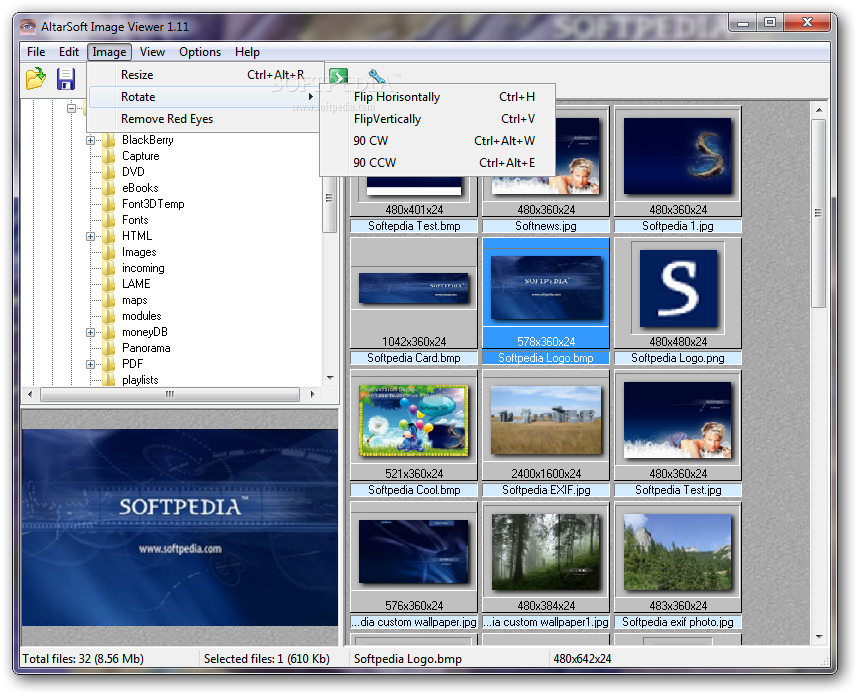Select the Softpedia 1.jpg thumbnail
Viewport: 858px width, 695px height.
(679, 157)
